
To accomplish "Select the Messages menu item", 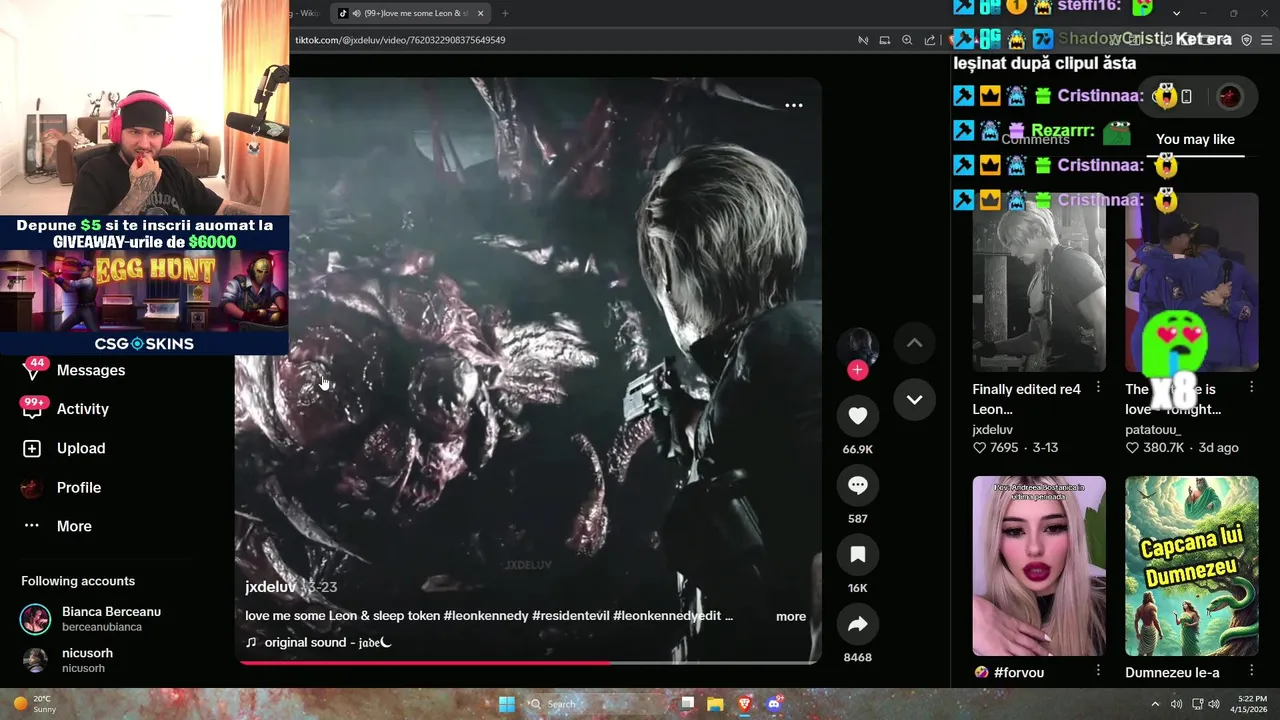I will click(x=91, y=370).
